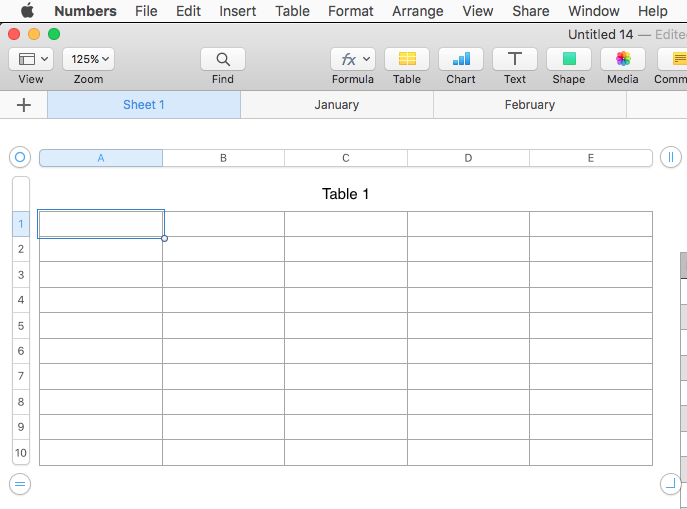Switch to the January tab
687x509 pixels.
tap(336, 105)
